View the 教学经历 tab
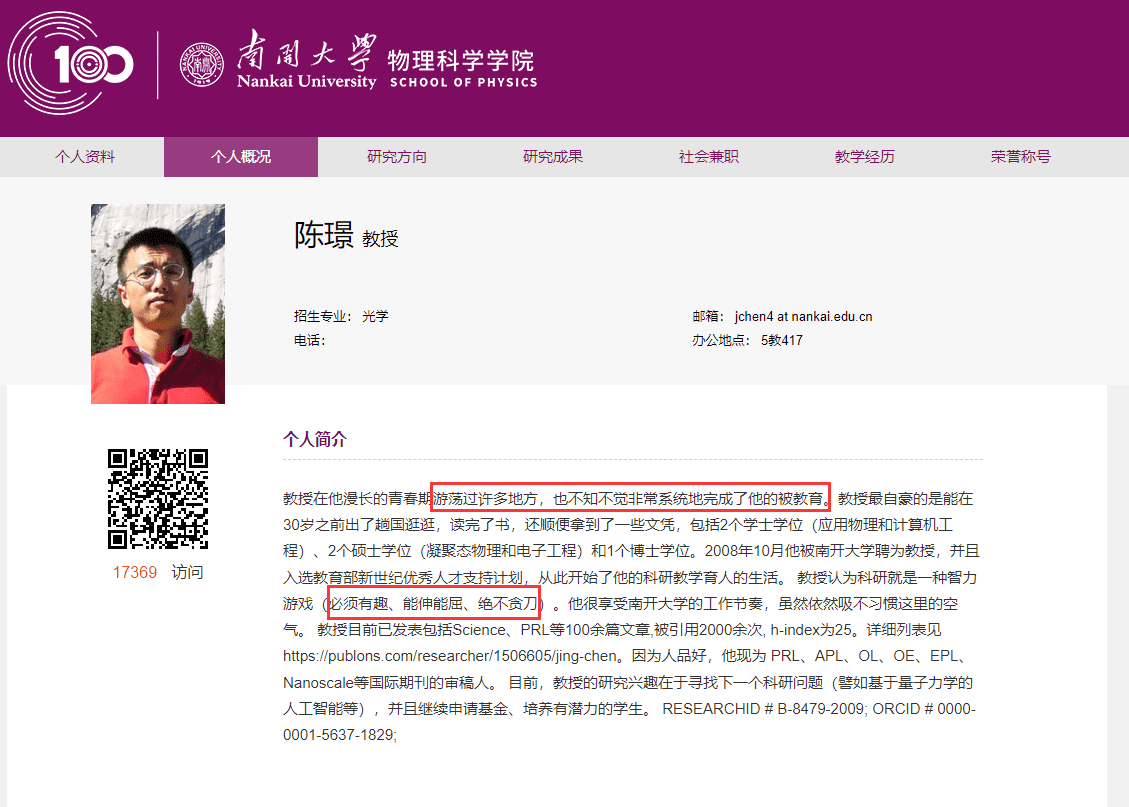Viewport: 1129px width, 807px height. tap(865, 157)
